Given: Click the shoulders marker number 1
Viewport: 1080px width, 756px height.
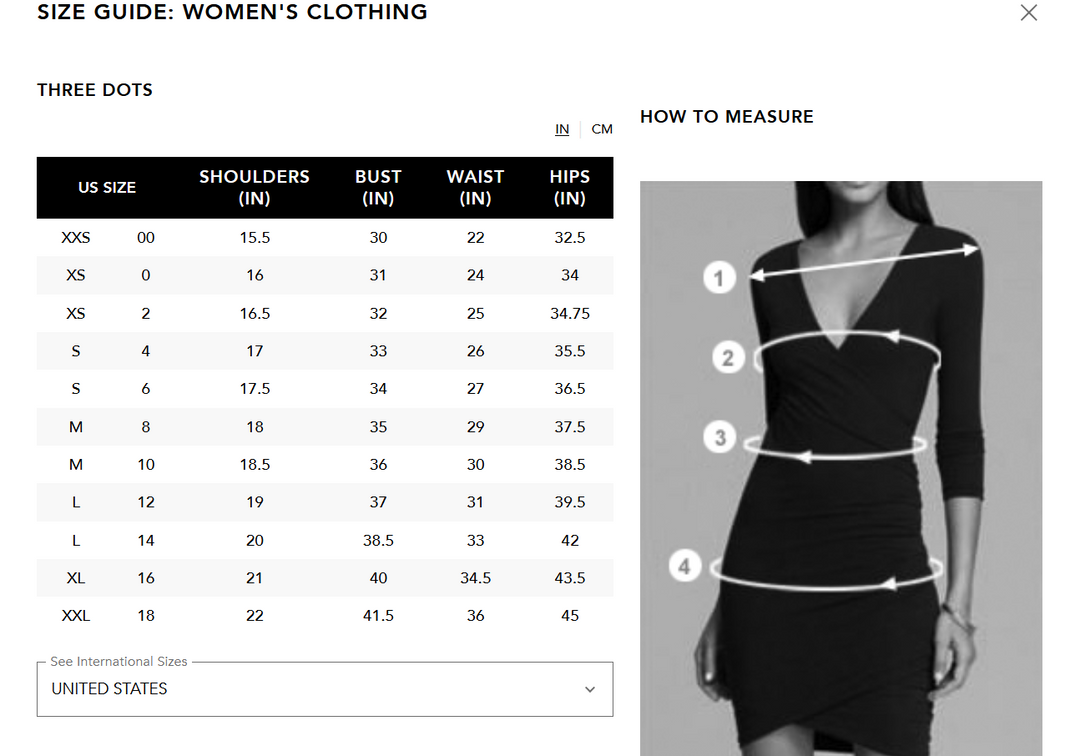Looking at the screenshot, I should tap(719, 278).
